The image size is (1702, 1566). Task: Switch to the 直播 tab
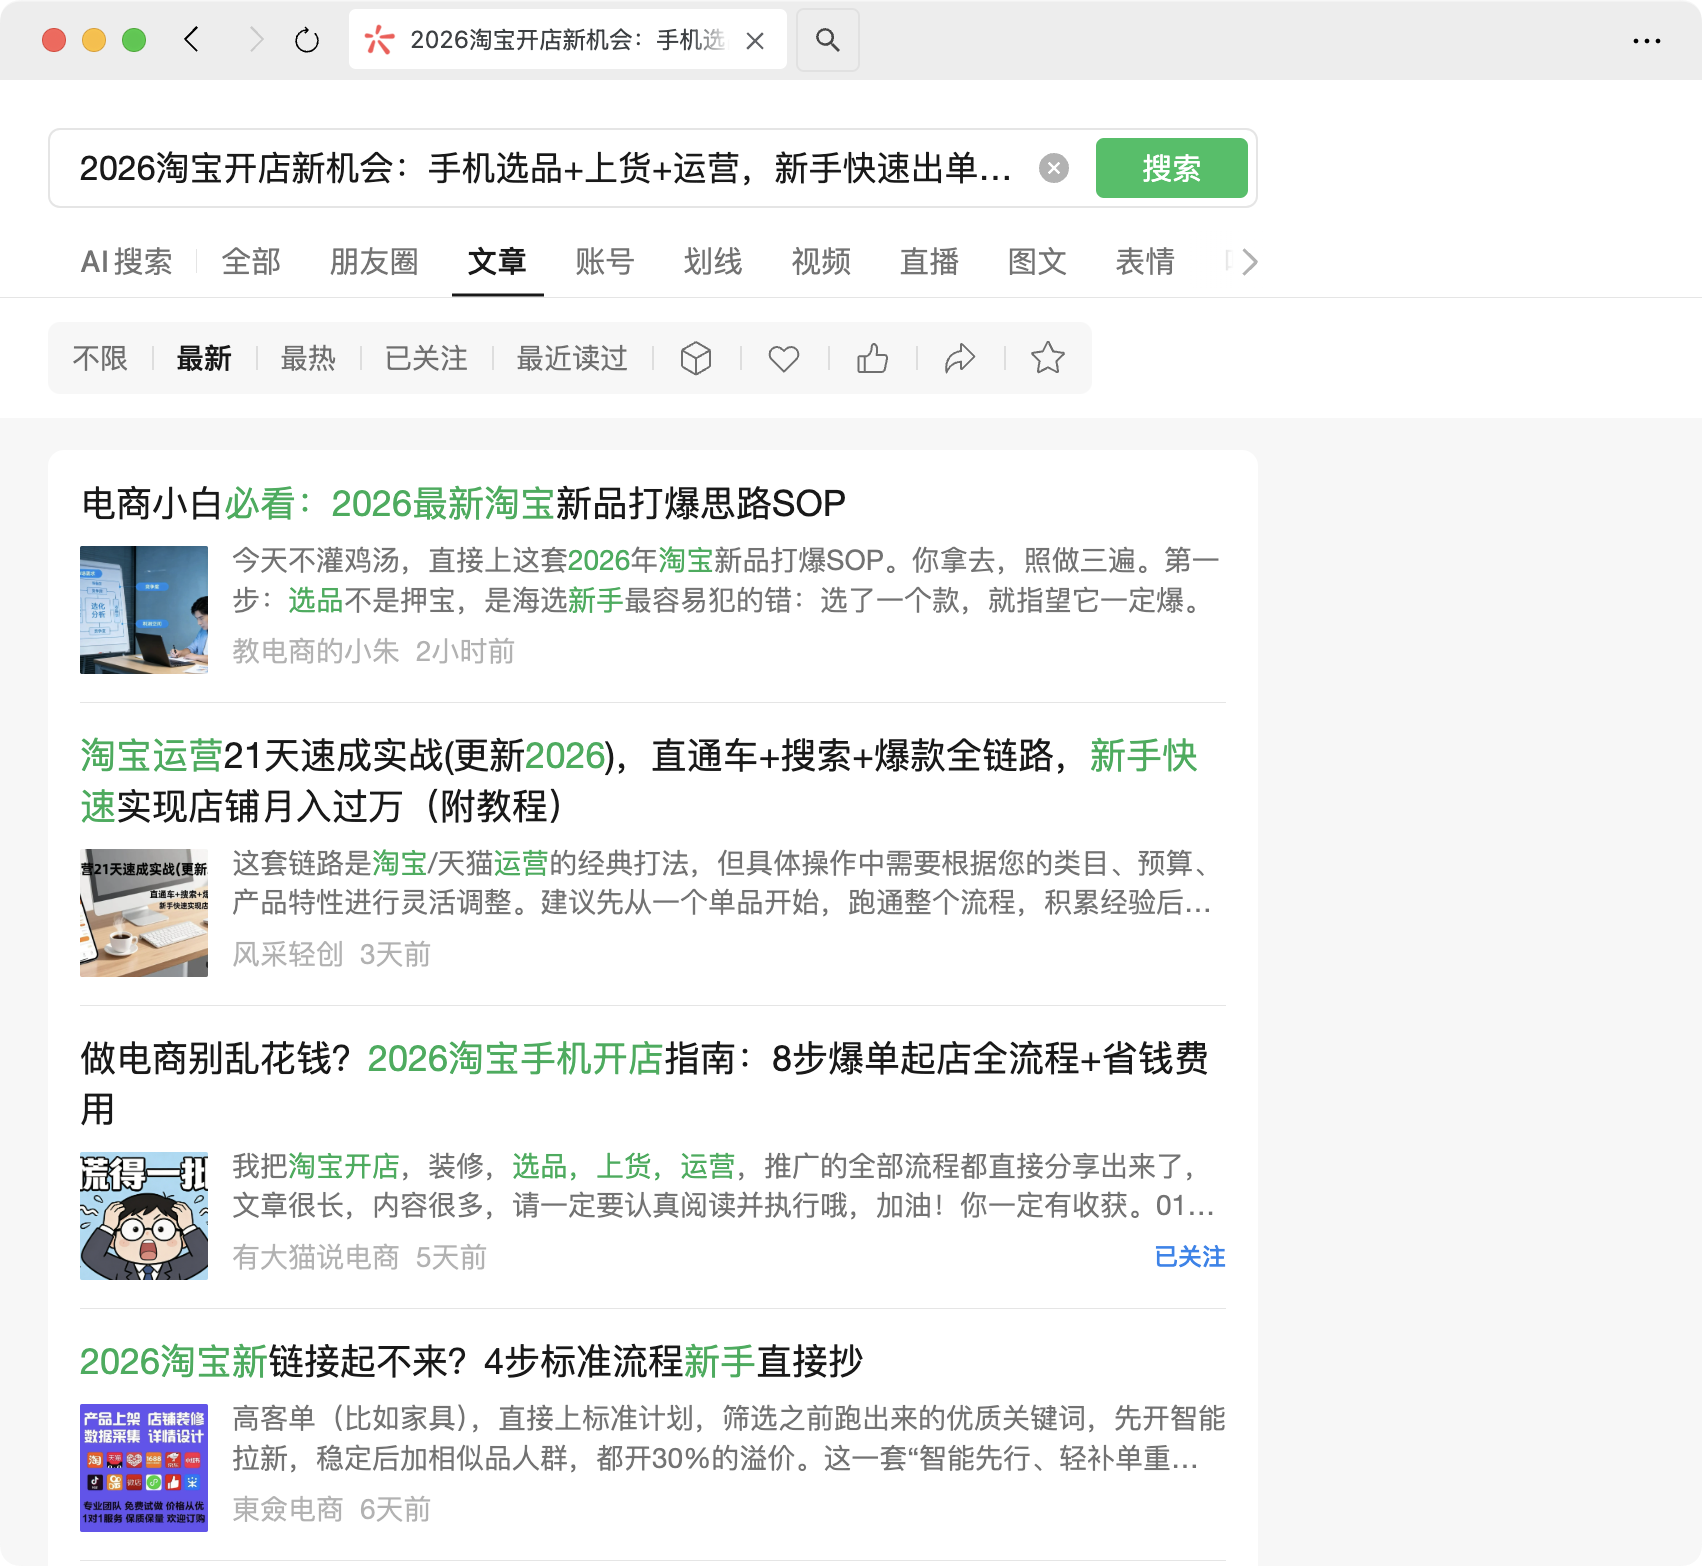coord(929,262)
